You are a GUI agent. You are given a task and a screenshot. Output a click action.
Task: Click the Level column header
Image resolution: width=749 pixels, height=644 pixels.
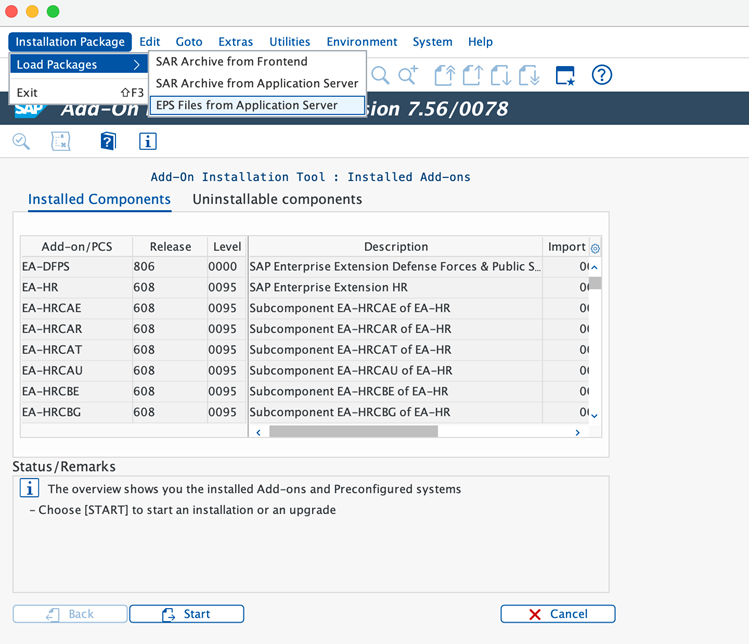(227, 247)
